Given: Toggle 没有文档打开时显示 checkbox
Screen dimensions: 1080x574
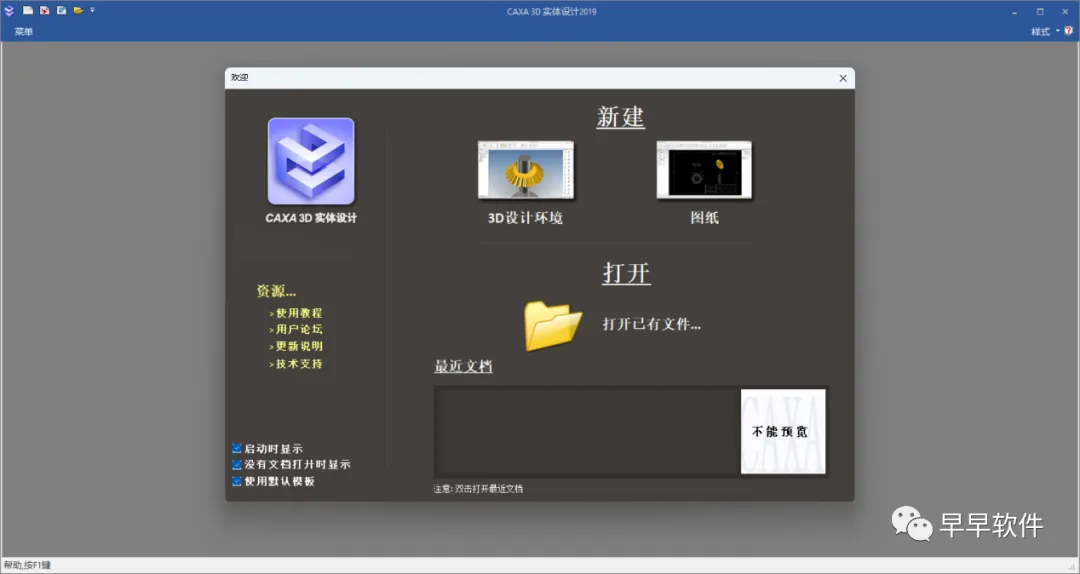Looking at the screenshot, I should point(237,465).
